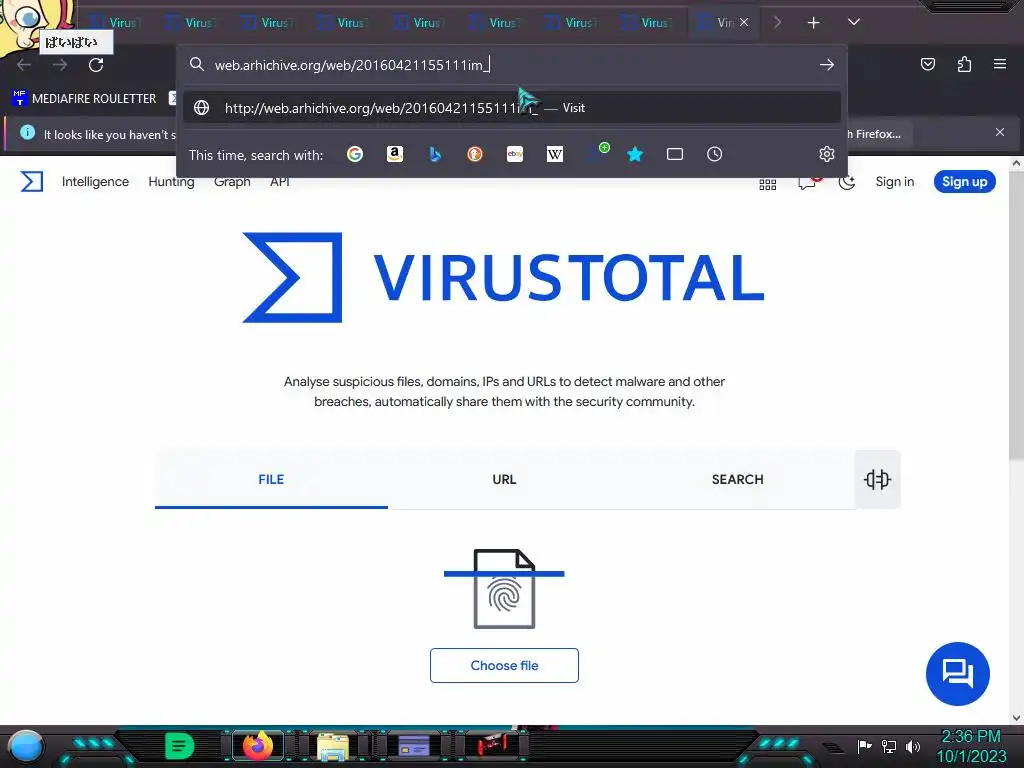The height and width of the screenshot is (768, 1024).
Task: Click the Sign in link
Action: [x=895, y=182]
